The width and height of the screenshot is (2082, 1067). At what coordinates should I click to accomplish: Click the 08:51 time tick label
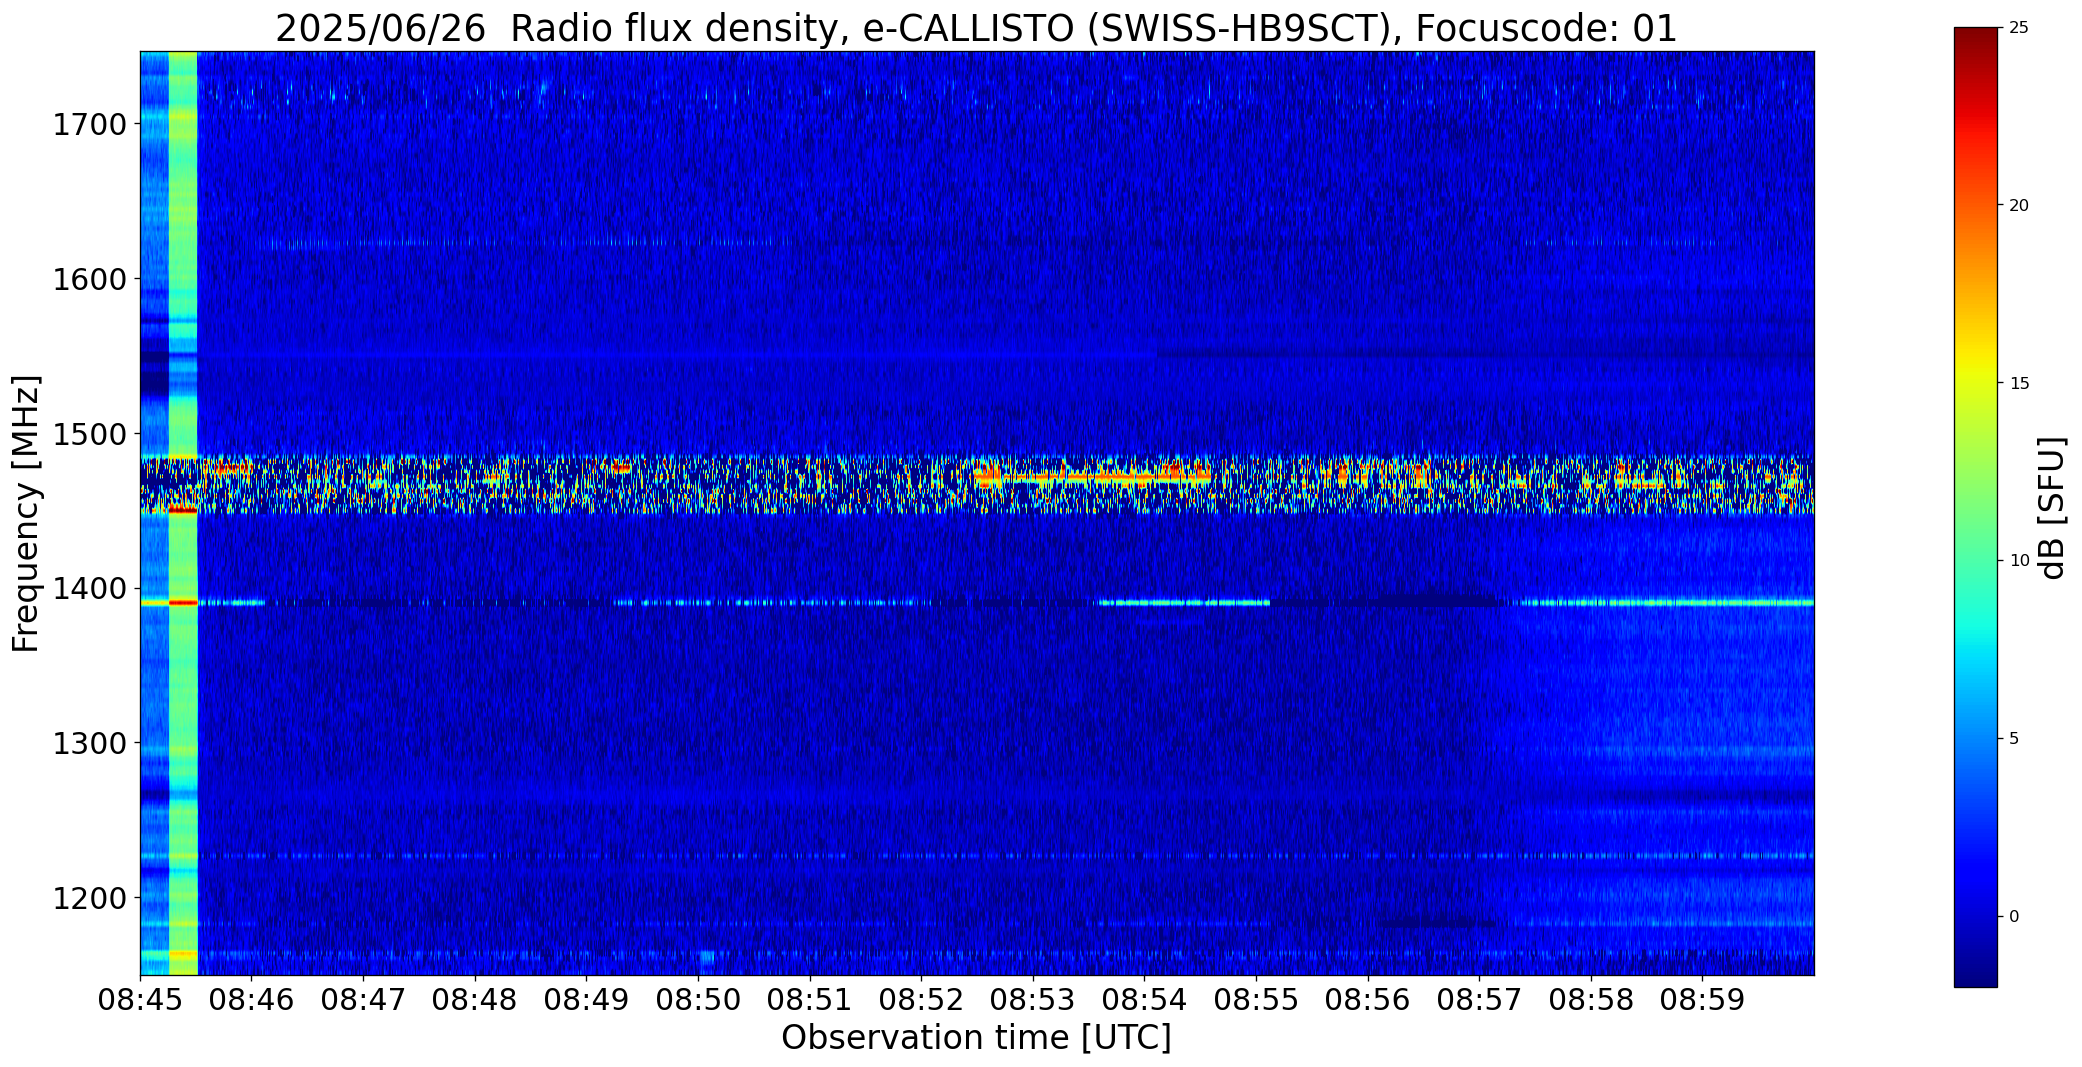(809, 999)
